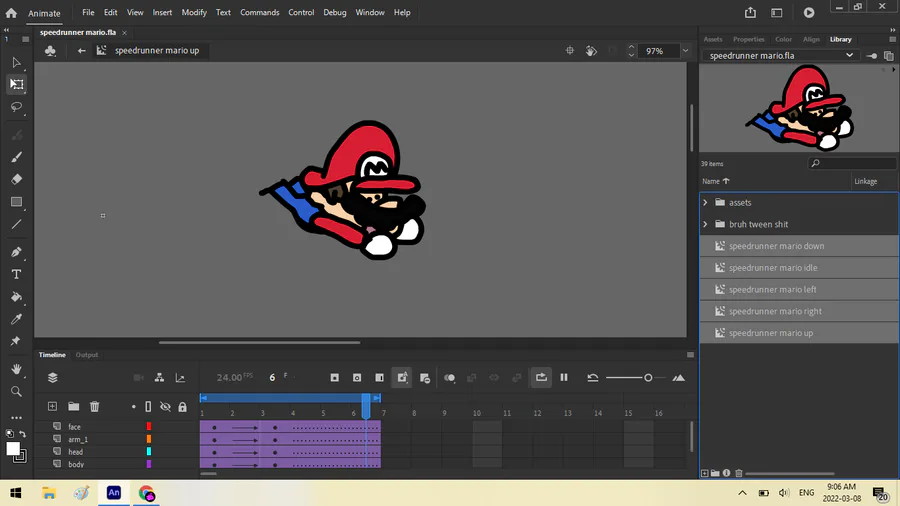Select the Free Transform tool

pyautogui.click(x=16, y=84)
